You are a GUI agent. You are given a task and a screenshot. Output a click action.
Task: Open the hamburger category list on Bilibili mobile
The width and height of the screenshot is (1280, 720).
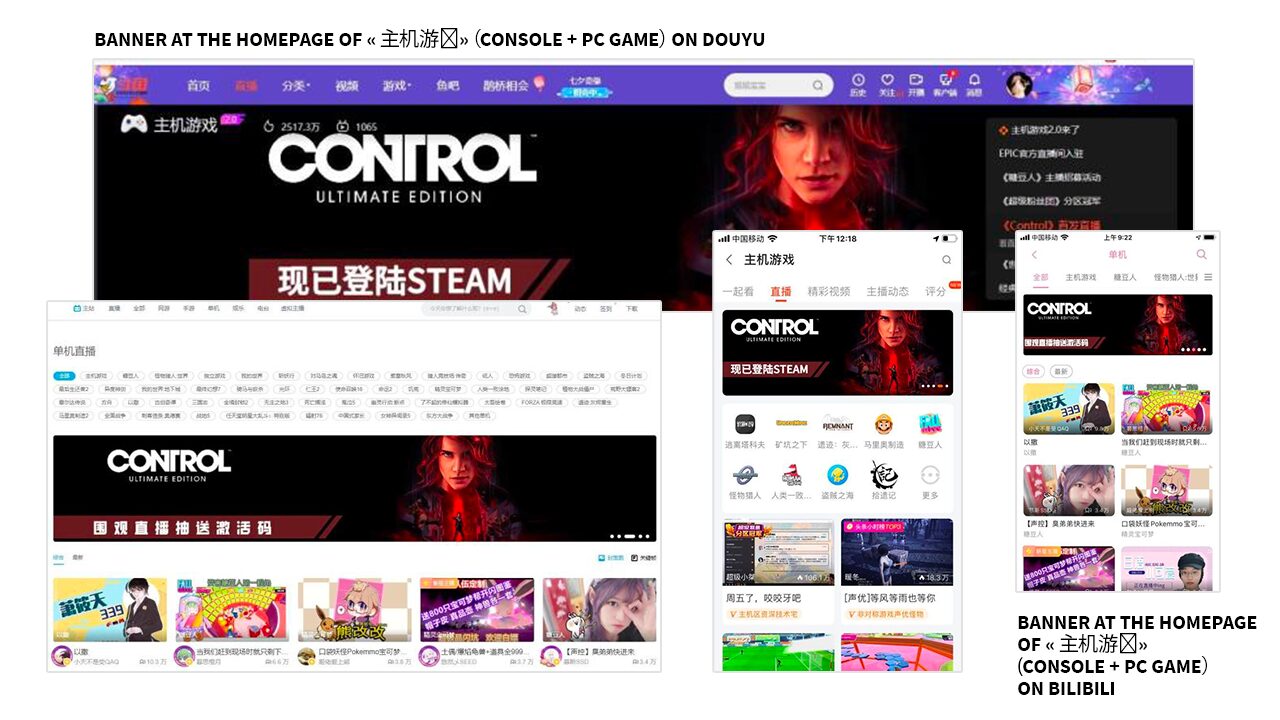point(1208,277)
